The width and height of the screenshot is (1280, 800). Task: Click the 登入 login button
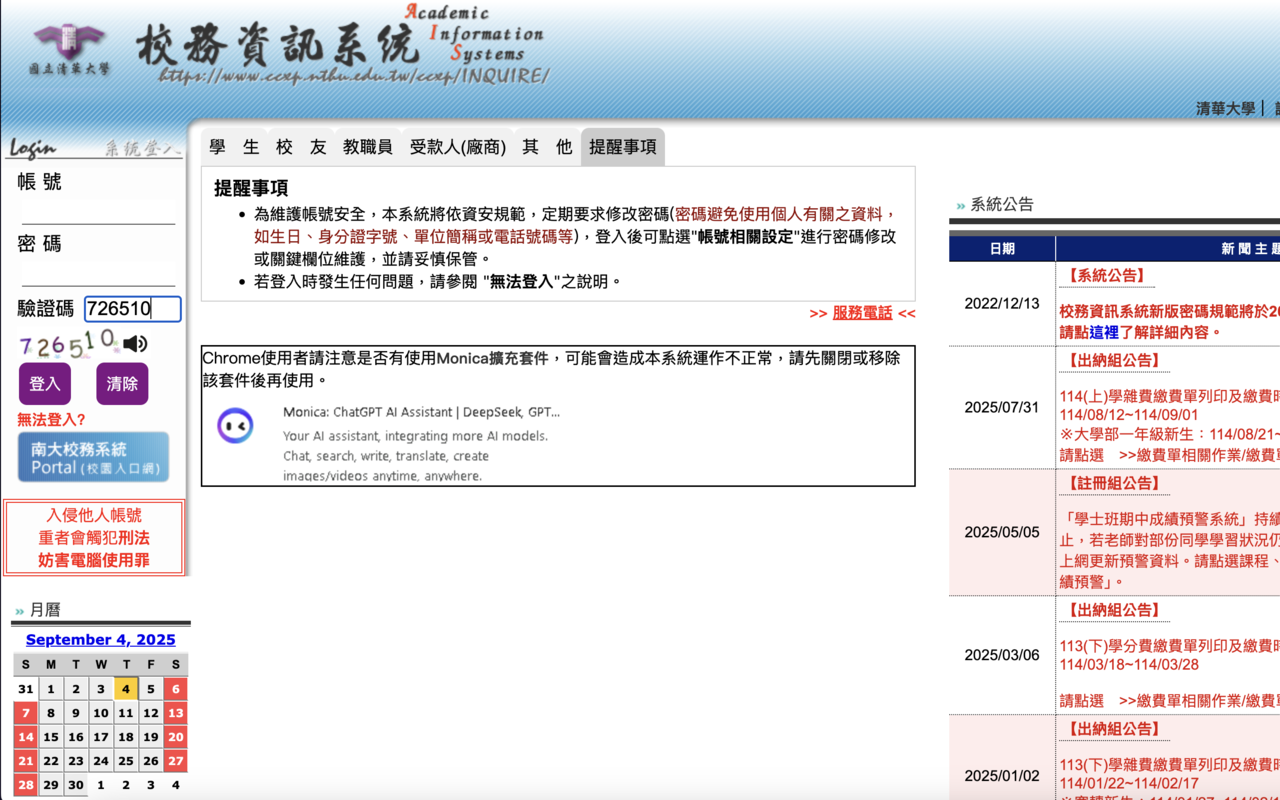coord(45,384)
